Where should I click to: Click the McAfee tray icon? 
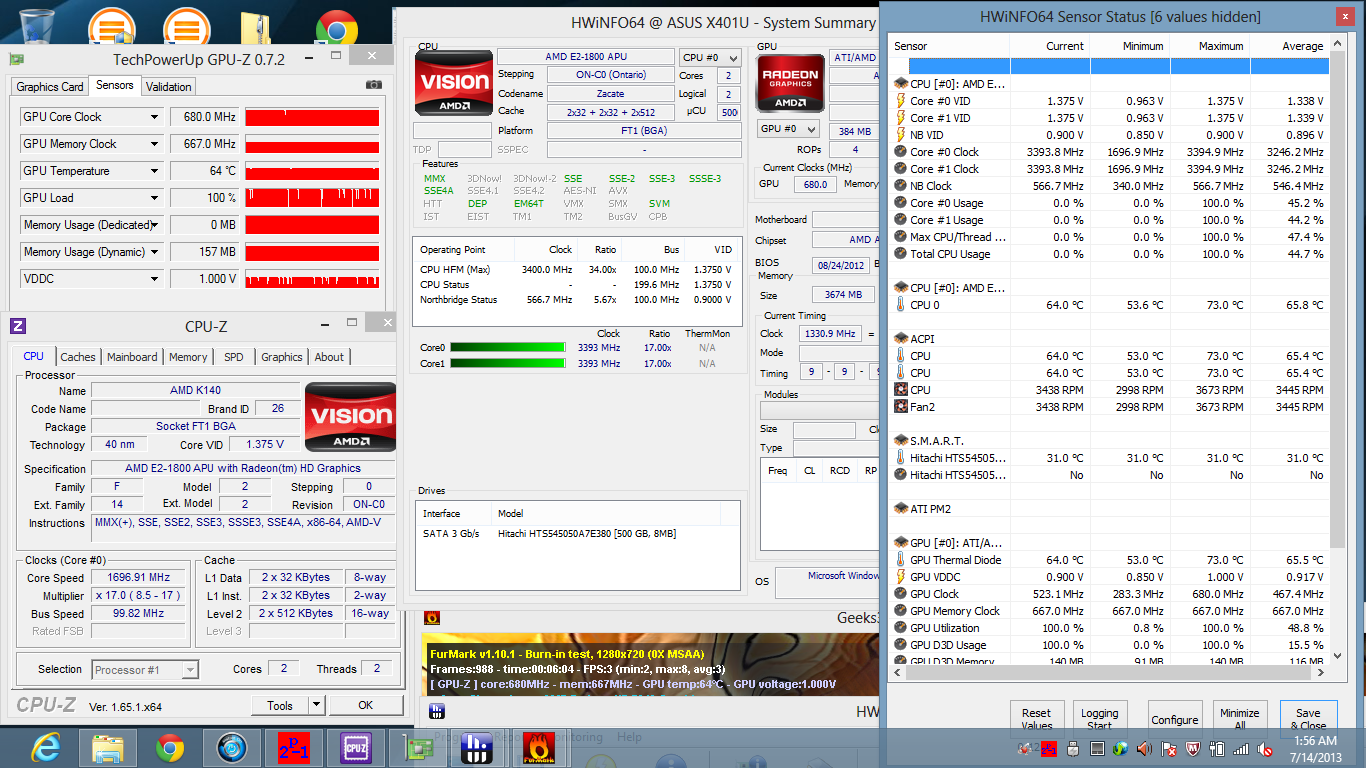click(x=1192, y=748)
